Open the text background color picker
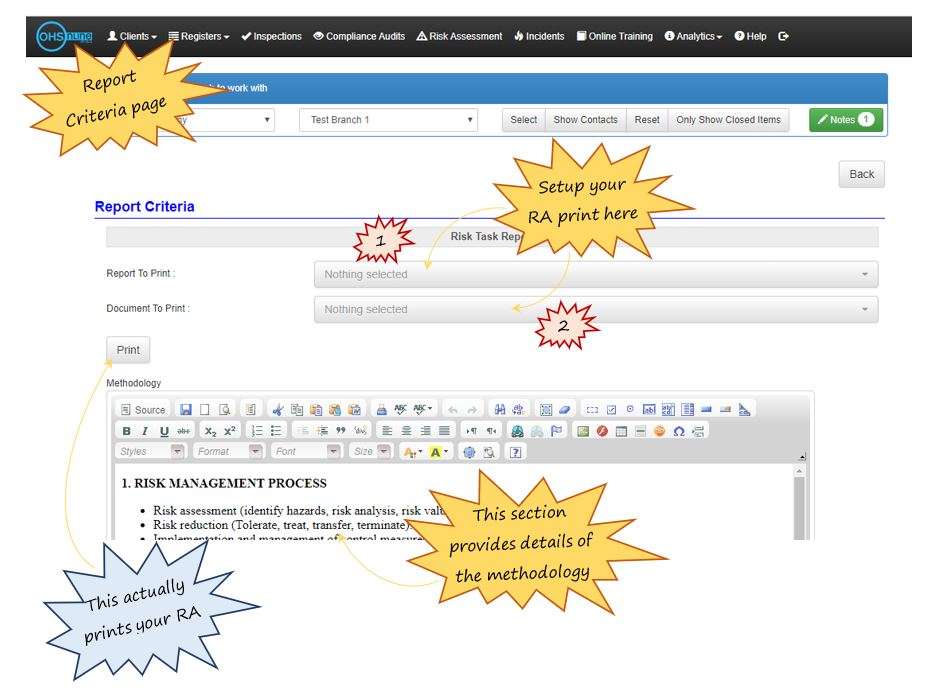 [441, 452]
